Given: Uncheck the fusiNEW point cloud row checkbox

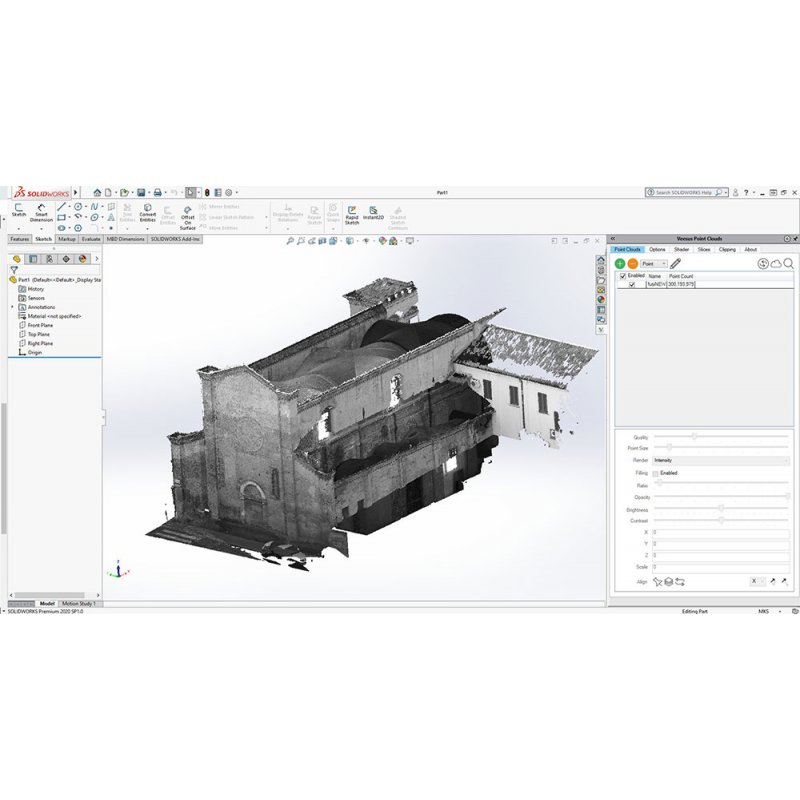Looking at the screenshot, I should pos(631,285).
